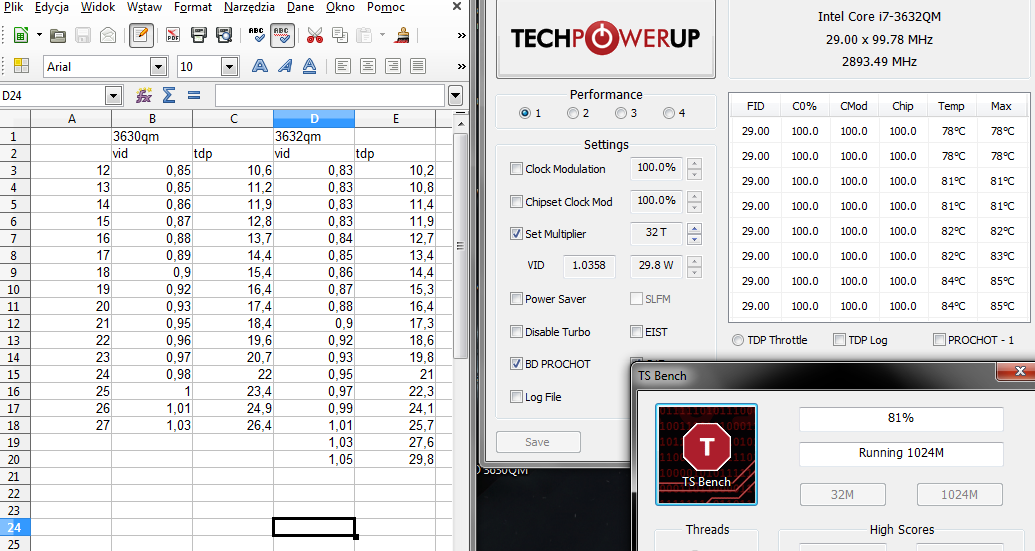Enable Power Saver checkbox

coord(516,299)
